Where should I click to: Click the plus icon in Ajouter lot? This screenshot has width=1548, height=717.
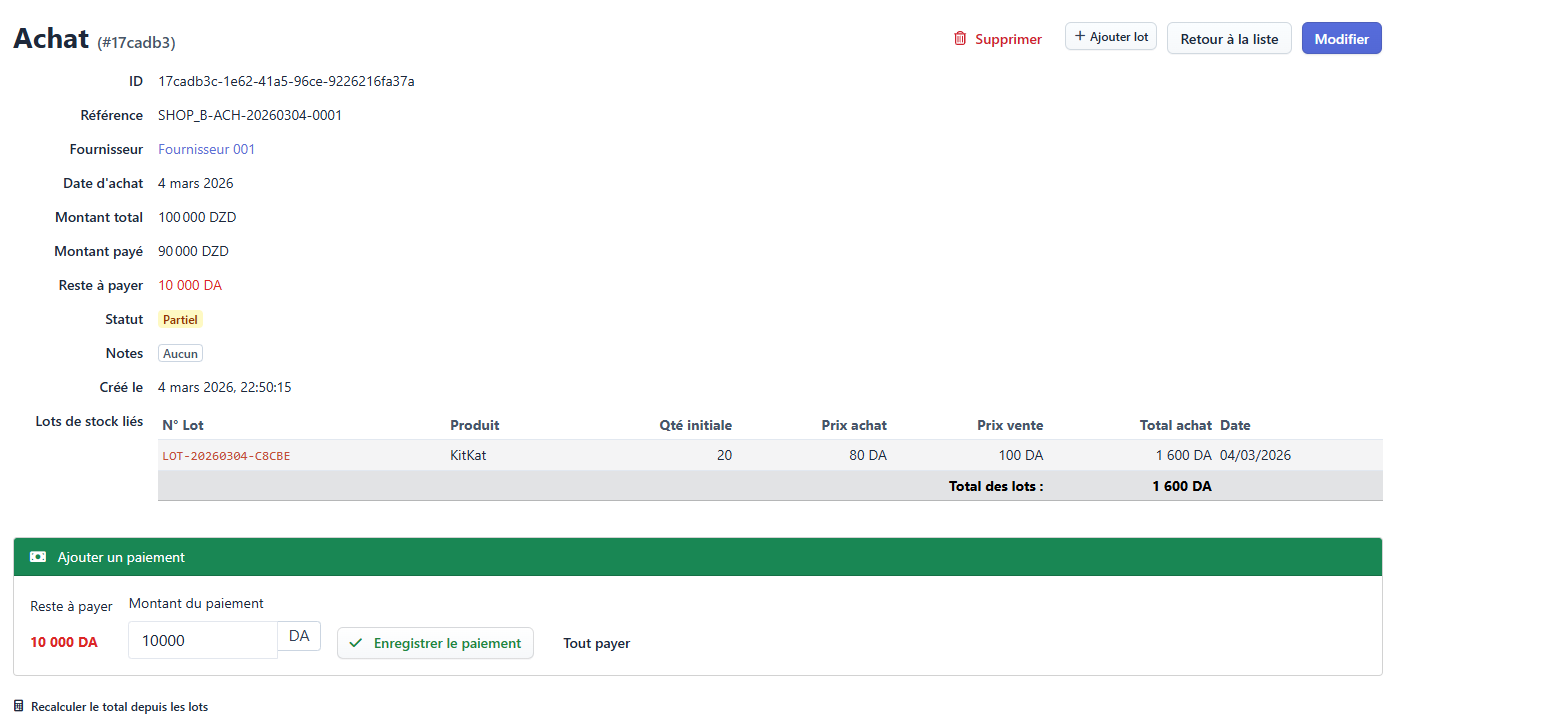click(1079, 37)
